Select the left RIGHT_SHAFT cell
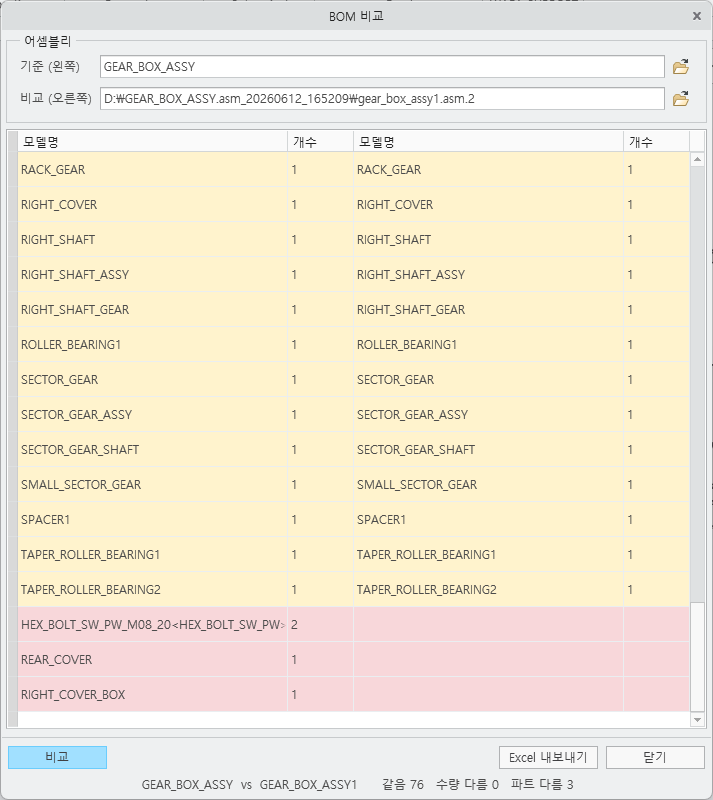713x800 pixels. [153, 239]
